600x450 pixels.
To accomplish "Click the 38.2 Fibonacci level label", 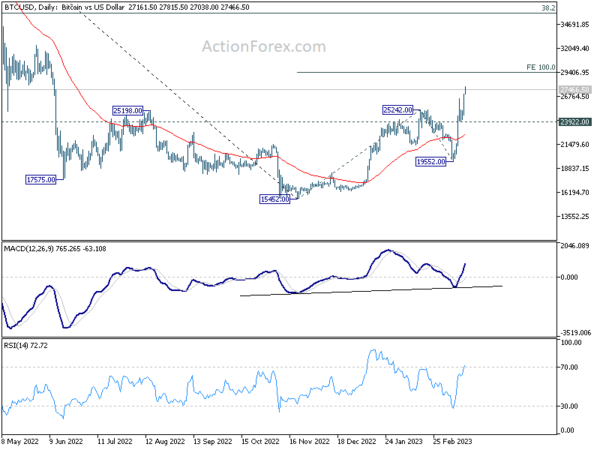I will [x=548, y=8].
